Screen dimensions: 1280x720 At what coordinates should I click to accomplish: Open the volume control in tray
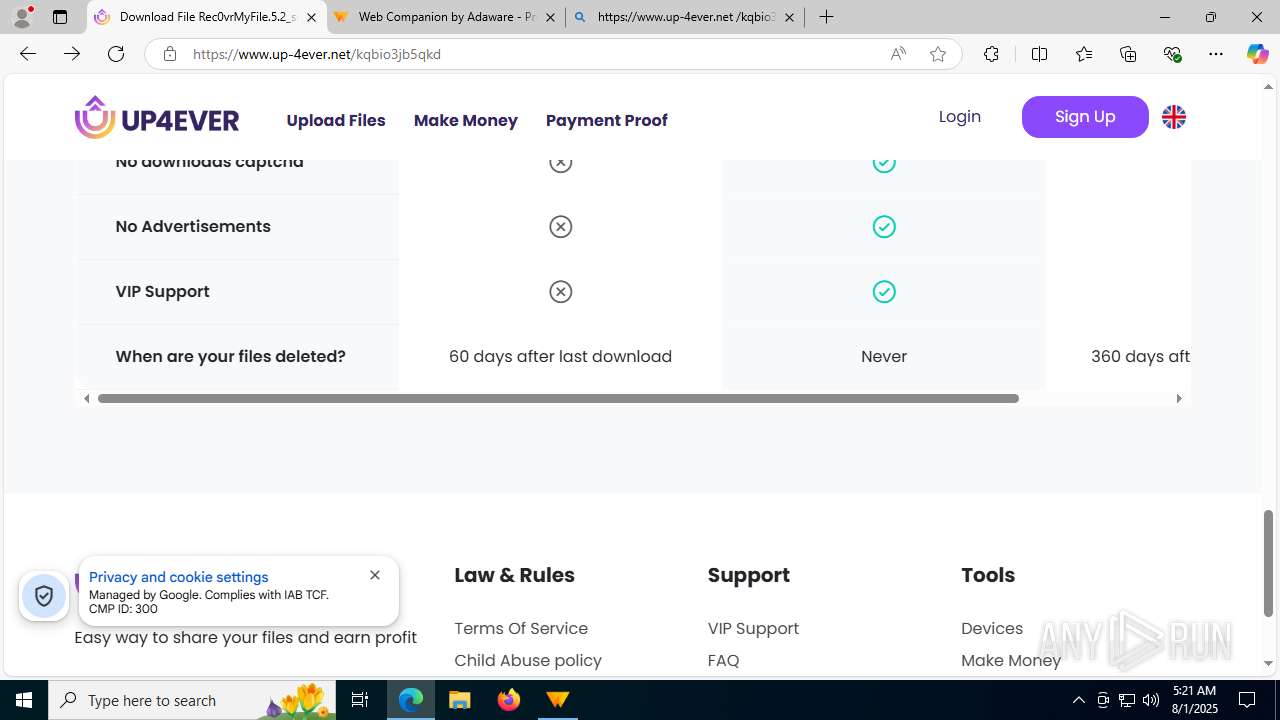pos(1151,700)
